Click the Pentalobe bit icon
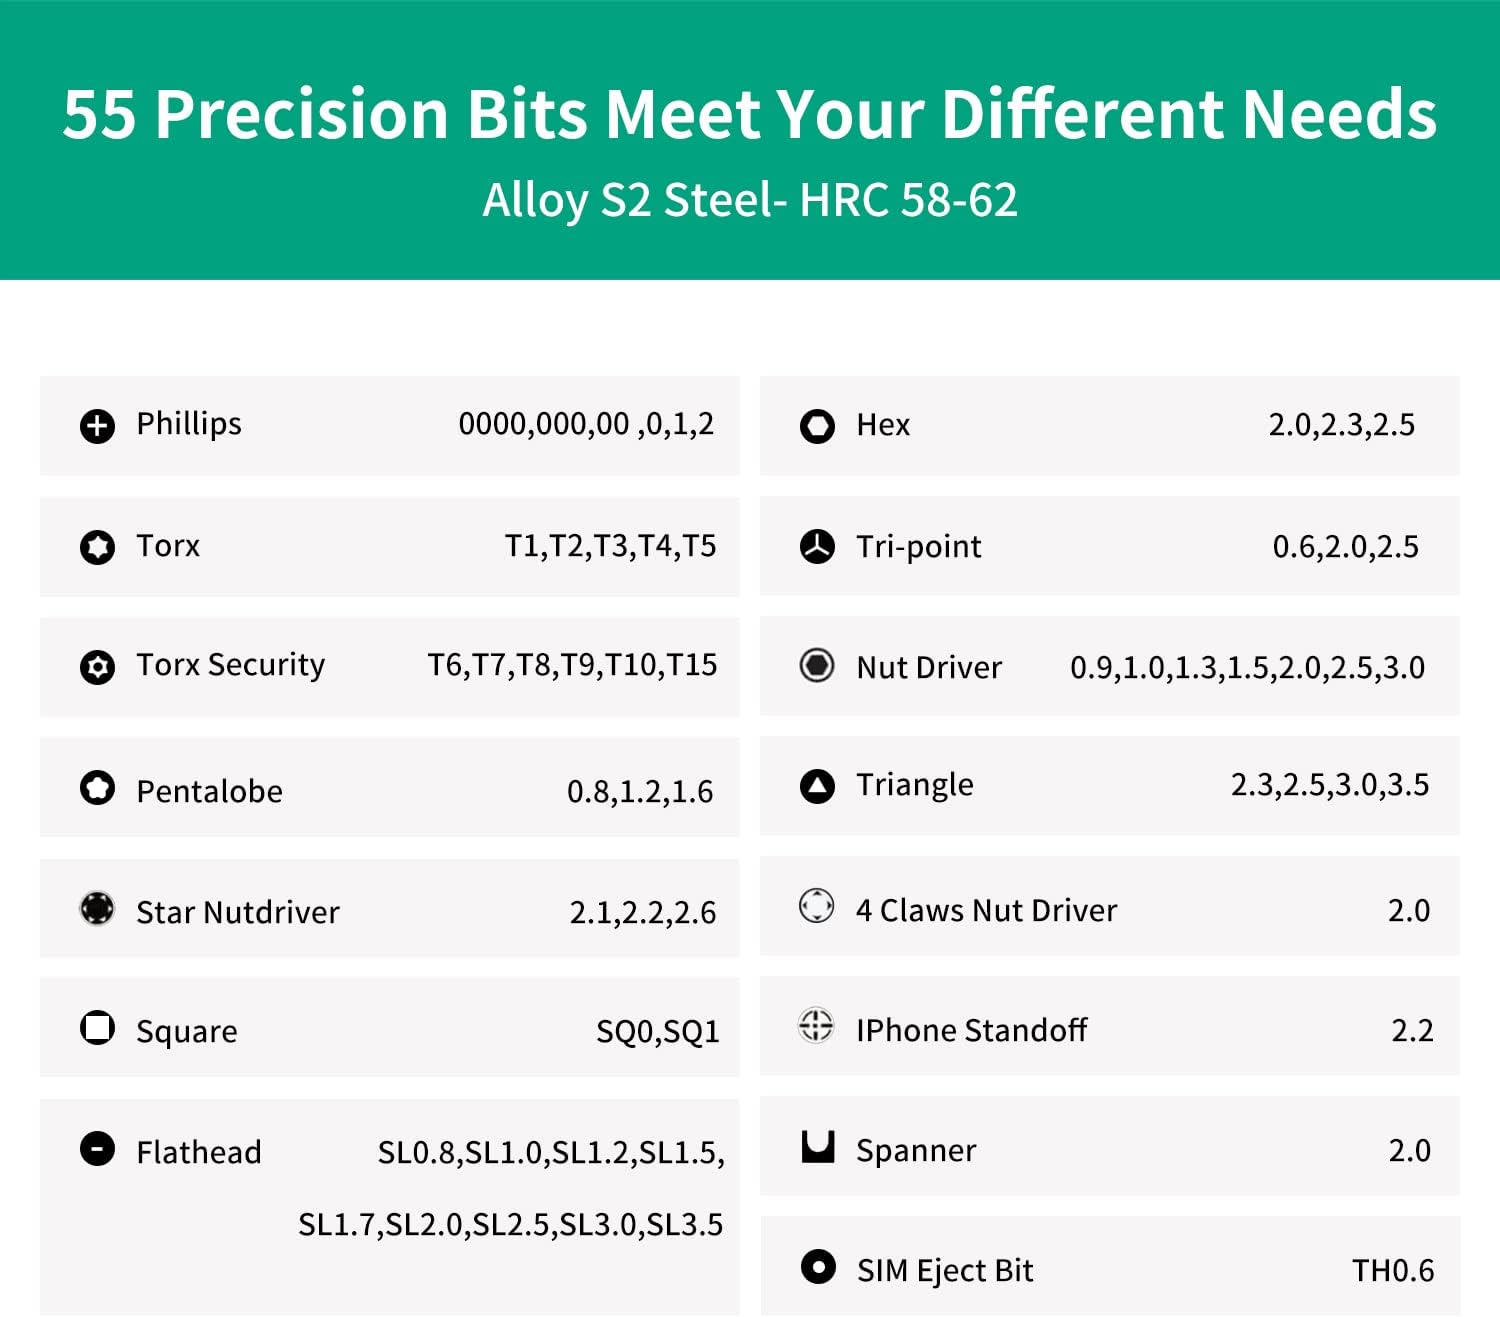 pos(97,788)
